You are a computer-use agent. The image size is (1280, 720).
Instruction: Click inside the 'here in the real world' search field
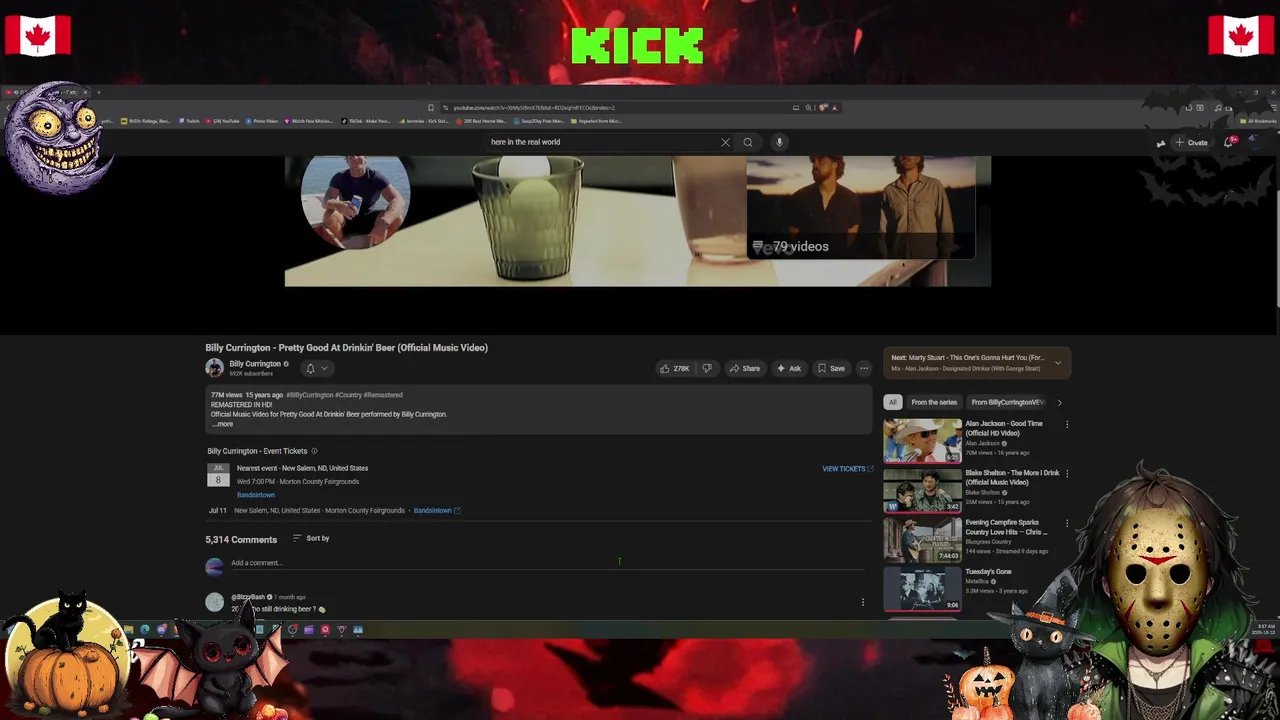pyautogui.click(x=600, y=142)
